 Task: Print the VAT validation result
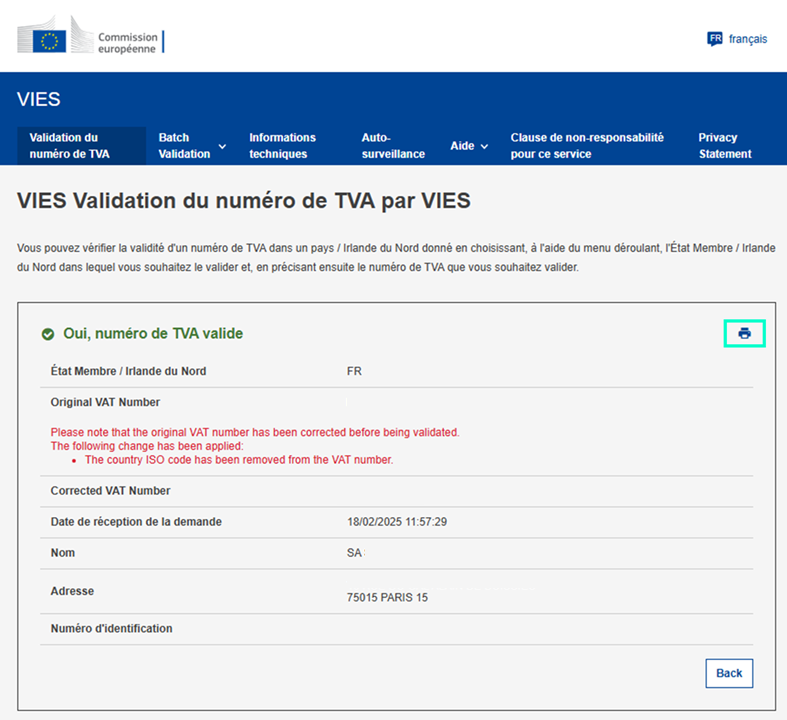[744, 334]
